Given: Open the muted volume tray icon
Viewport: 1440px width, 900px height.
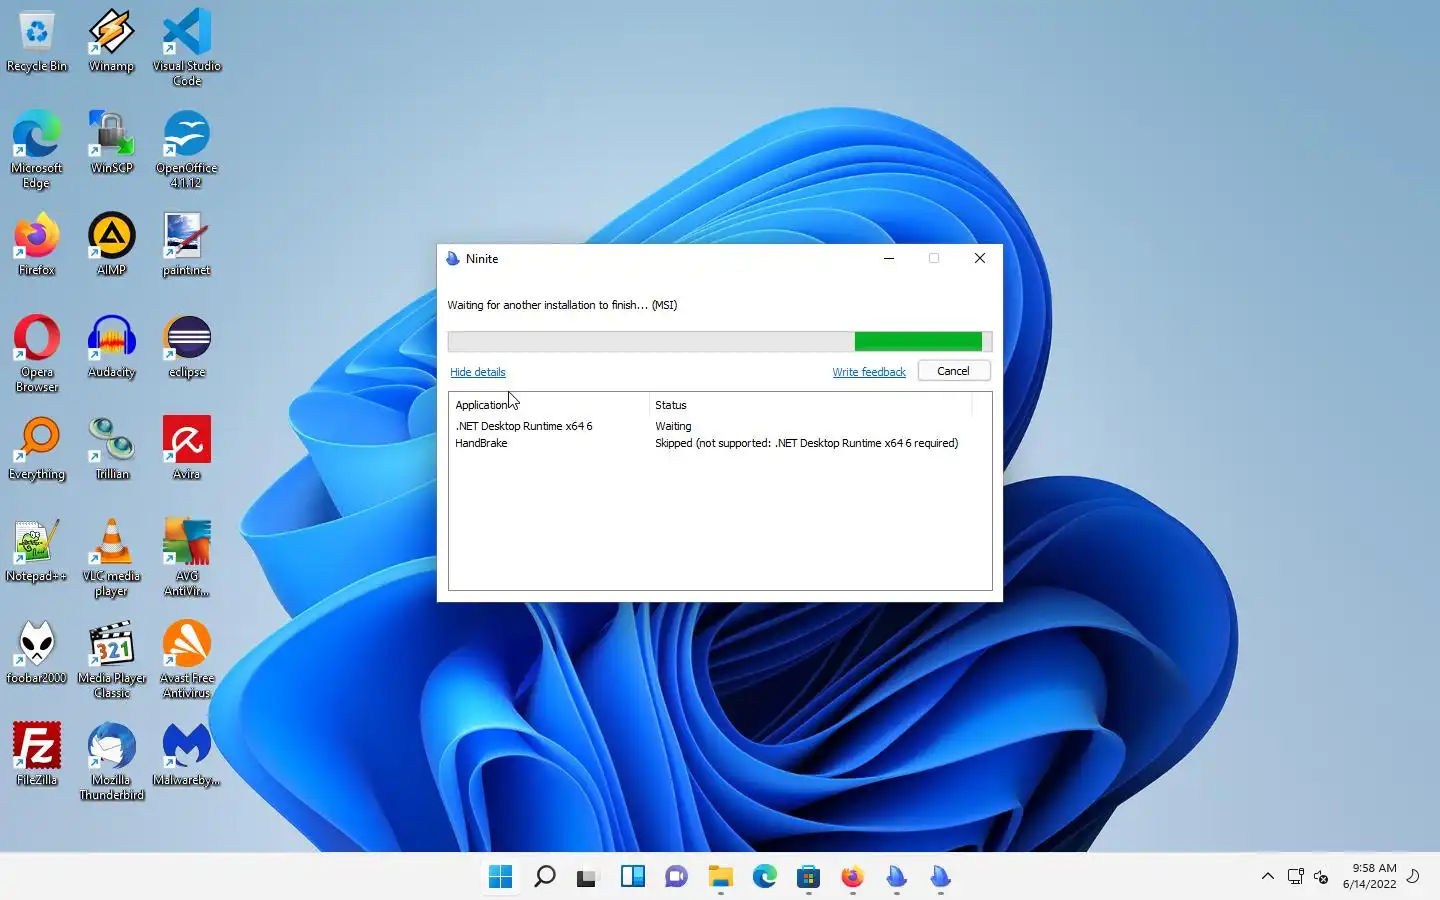Looking at the screenshot, I should [1321, 877].
